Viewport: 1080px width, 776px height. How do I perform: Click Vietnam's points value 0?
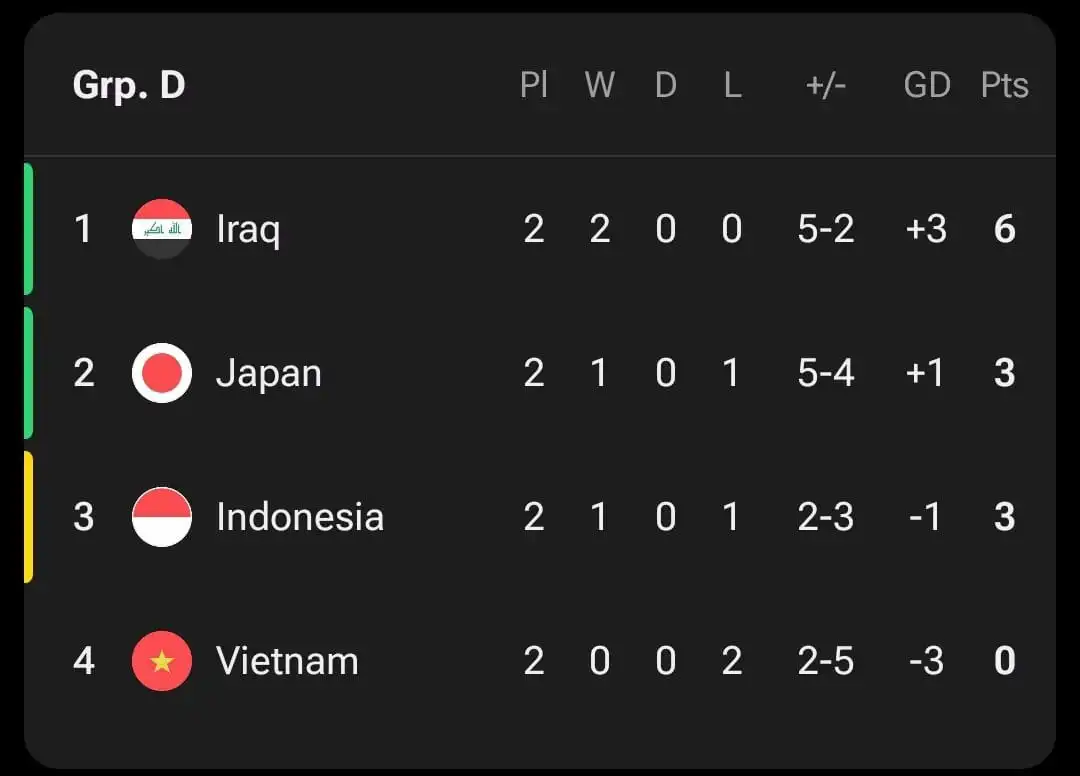click(1004, 660)
